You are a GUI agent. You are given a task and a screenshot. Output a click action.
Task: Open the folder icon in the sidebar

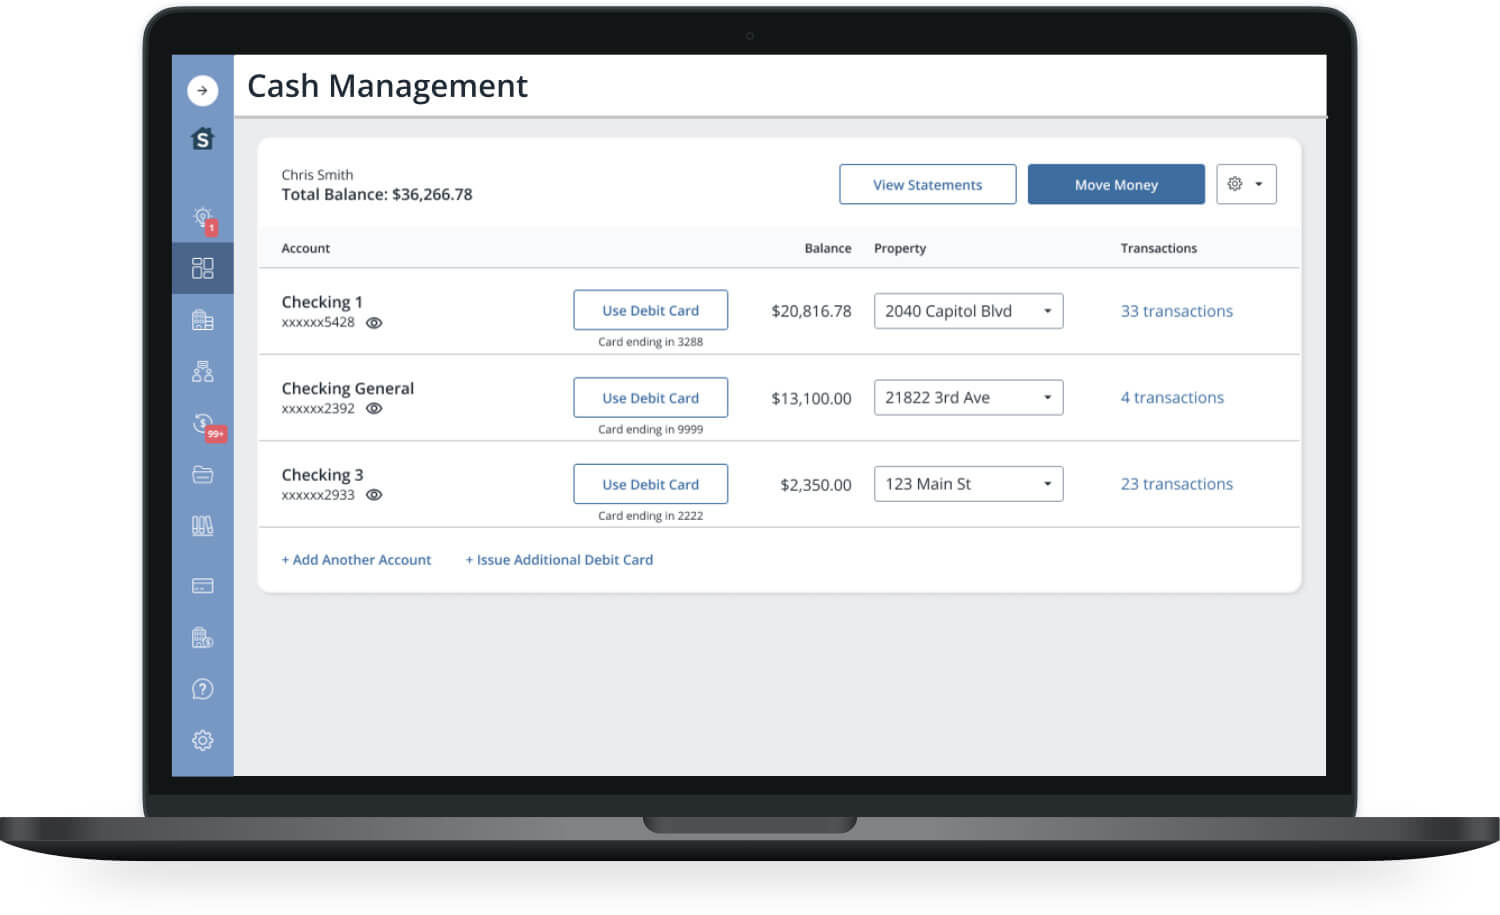202,475
